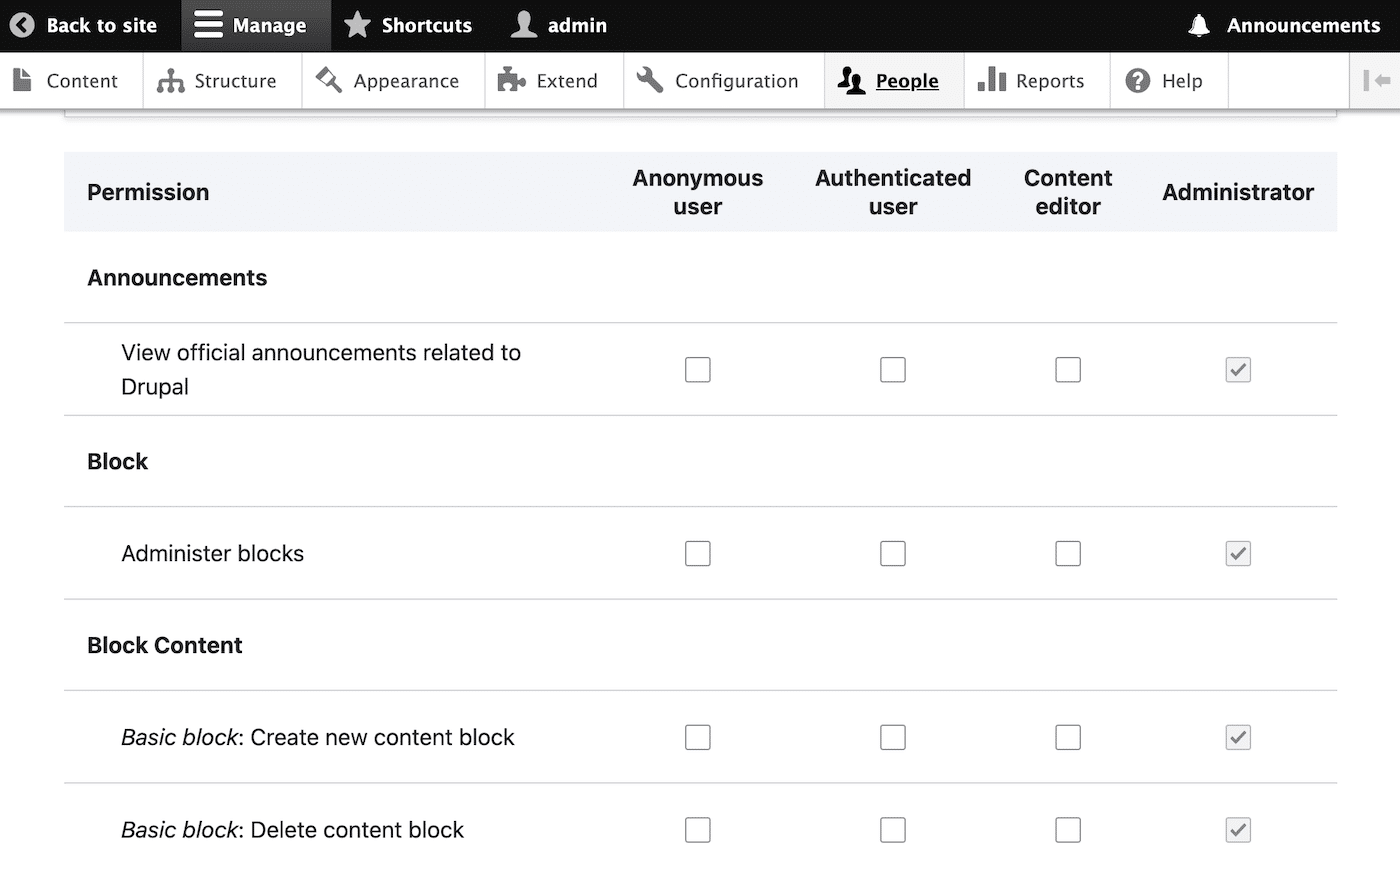The image size is (1400, 872).
Task: Click the Back to site link text
Action: [102, 25]
